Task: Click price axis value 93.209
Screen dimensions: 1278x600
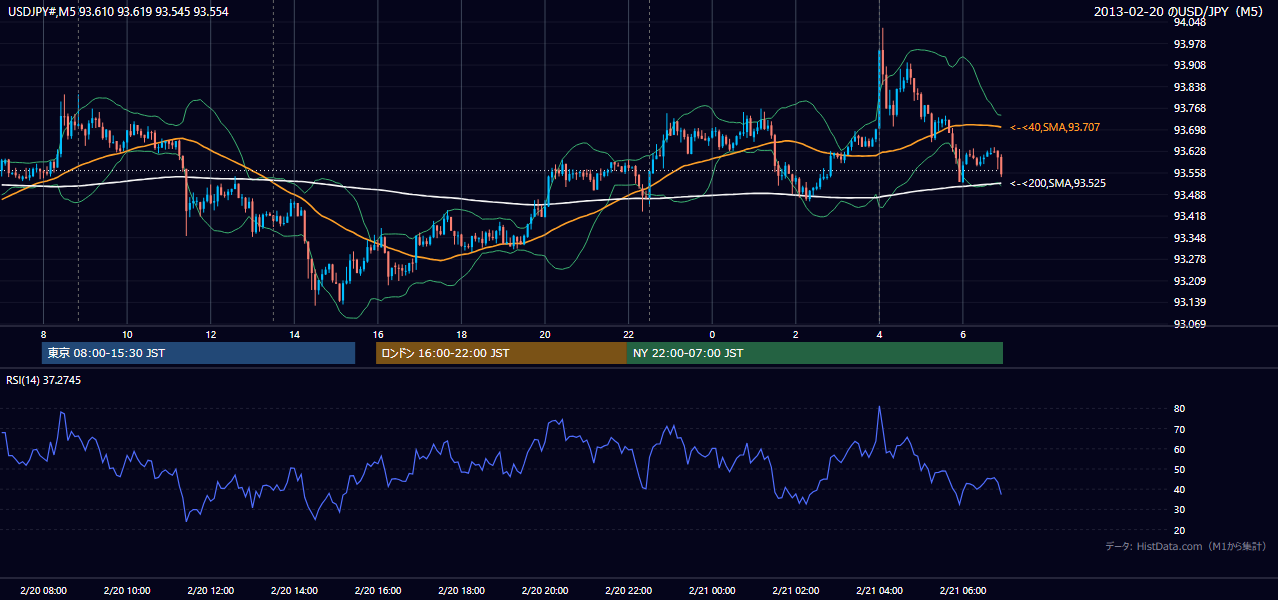Action: click(x=1190, y=282)
